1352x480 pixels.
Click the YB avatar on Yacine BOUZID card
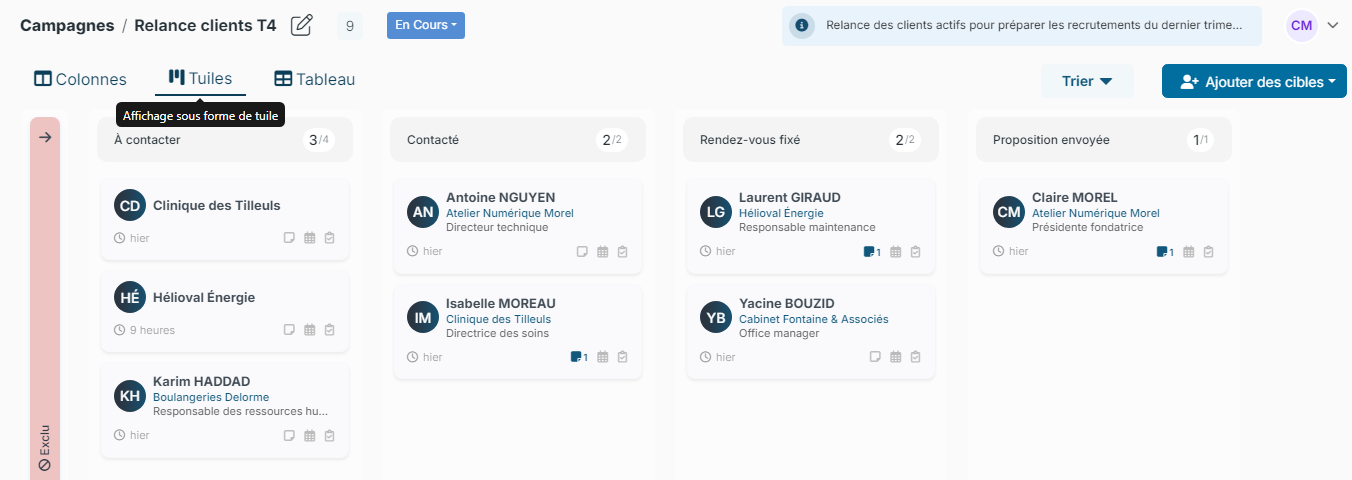716,318
